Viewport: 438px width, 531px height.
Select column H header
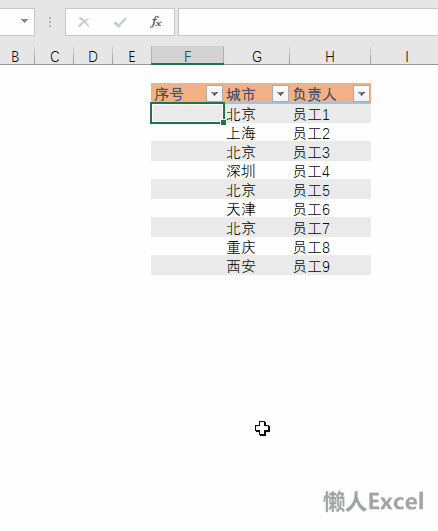(330, 56)
